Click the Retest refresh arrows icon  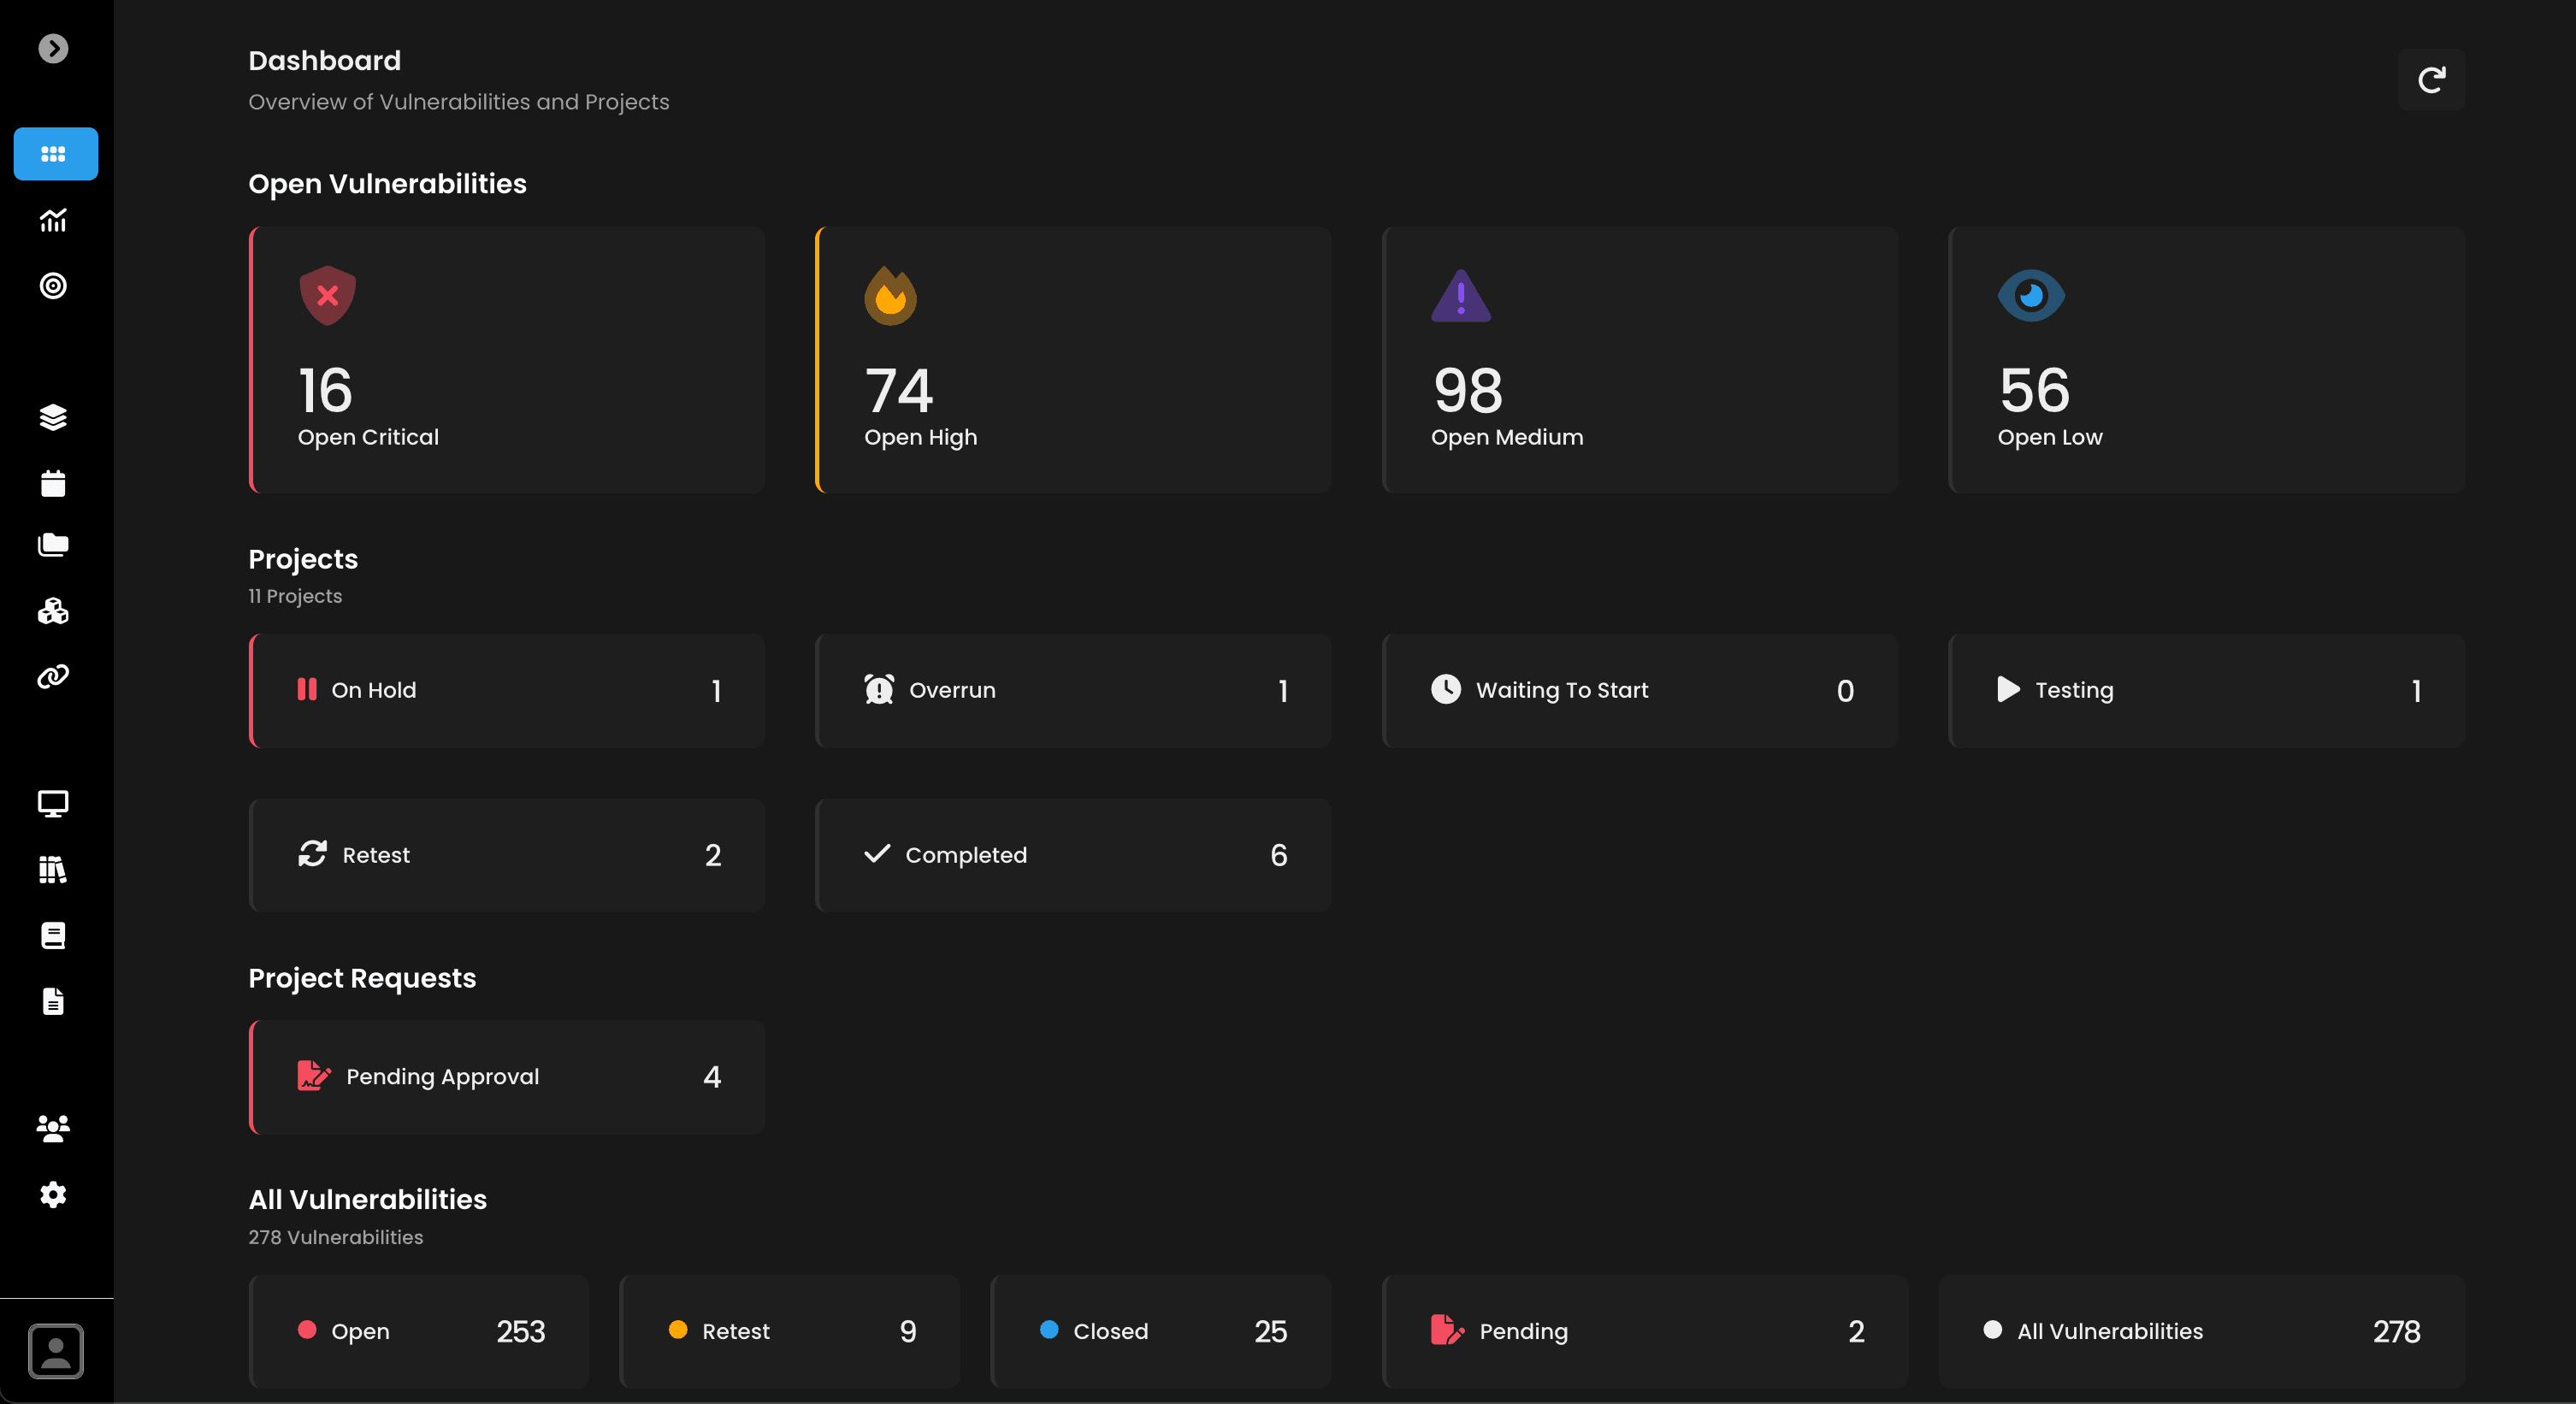[x=311, y=854]
